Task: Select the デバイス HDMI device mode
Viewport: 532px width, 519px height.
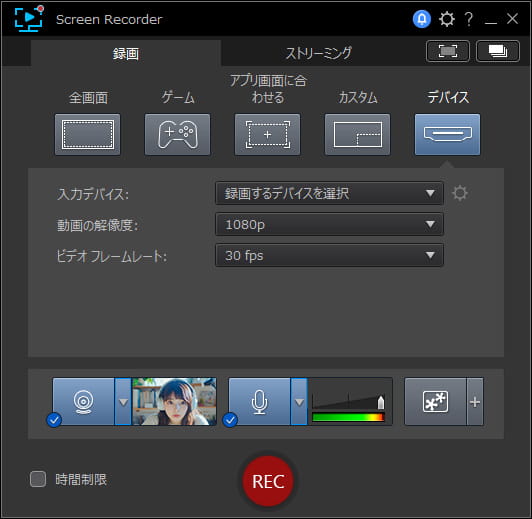Action: point(448,134)
